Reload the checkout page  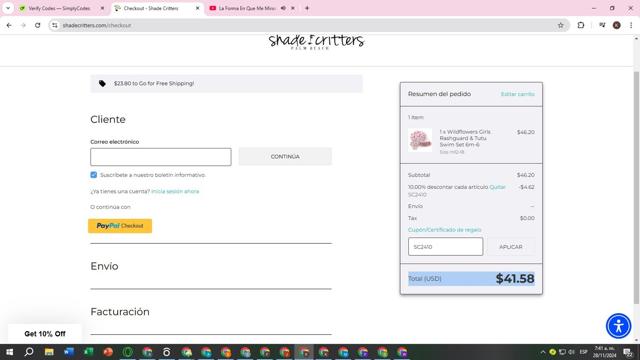coord(38,25)
